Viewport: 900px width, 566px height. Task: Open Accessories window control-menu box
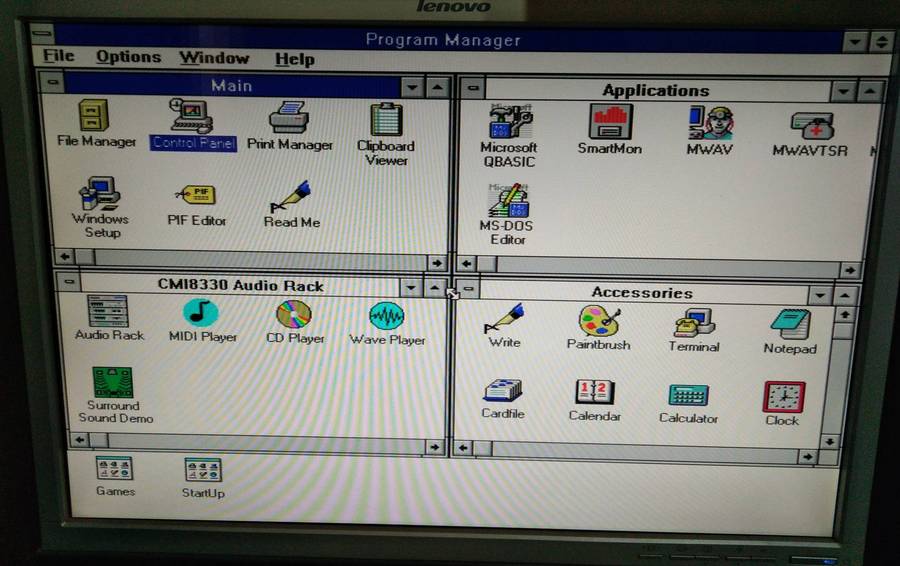[468, 288]
